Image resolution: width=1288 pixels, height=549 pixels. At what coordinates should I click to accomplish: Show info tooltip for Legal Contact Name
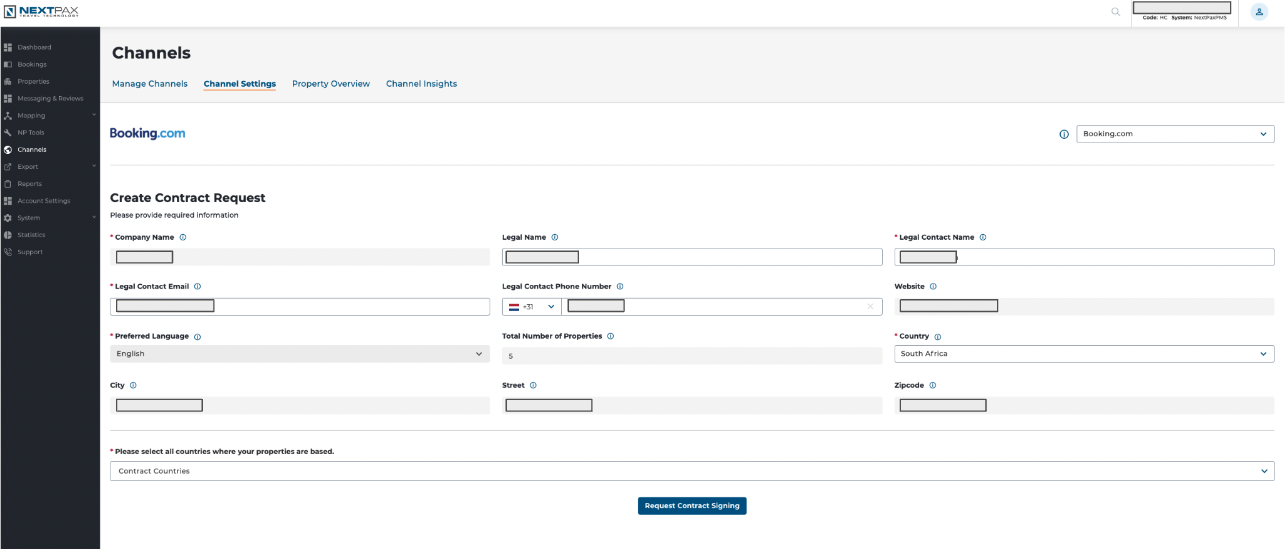click(983, 237)
